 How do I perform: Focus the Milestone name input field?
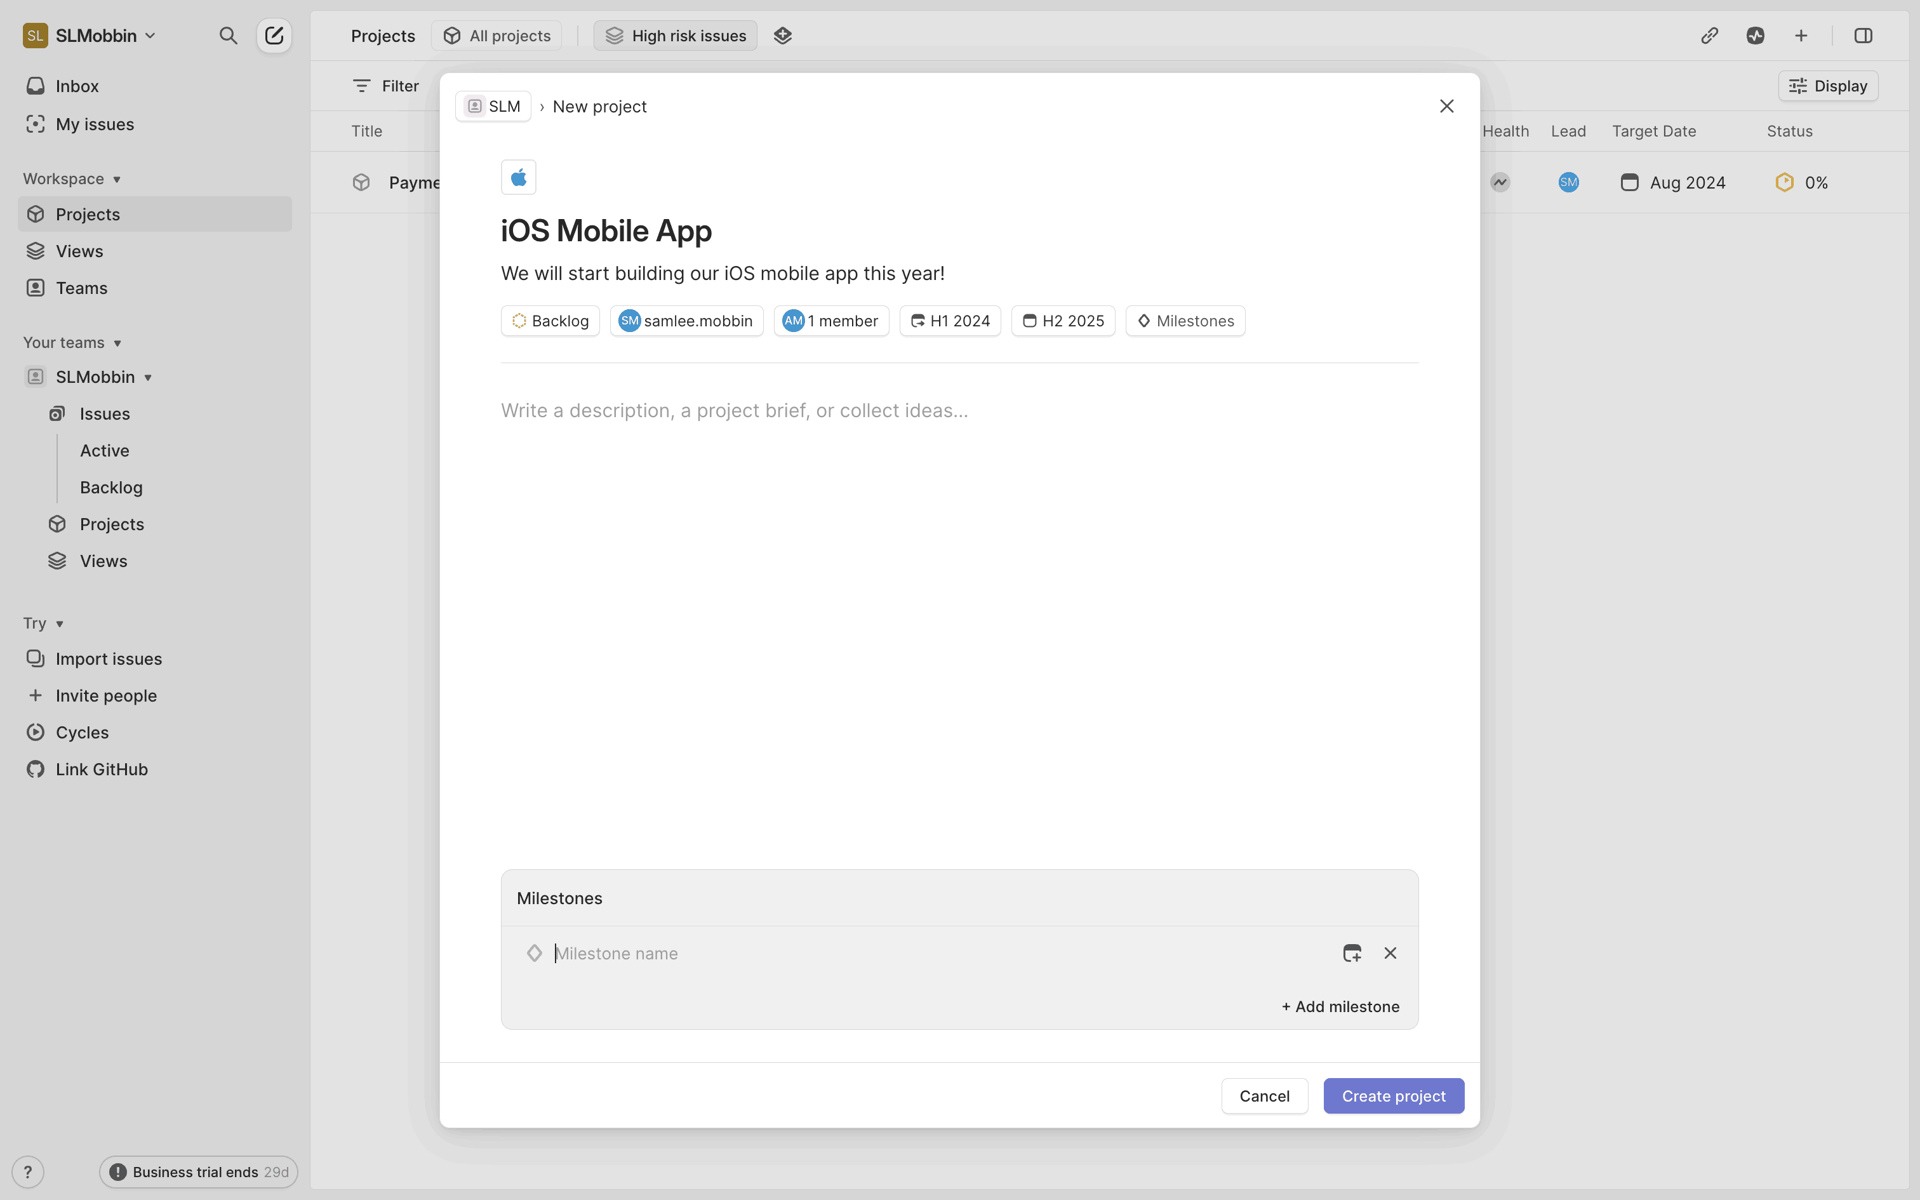940,954
